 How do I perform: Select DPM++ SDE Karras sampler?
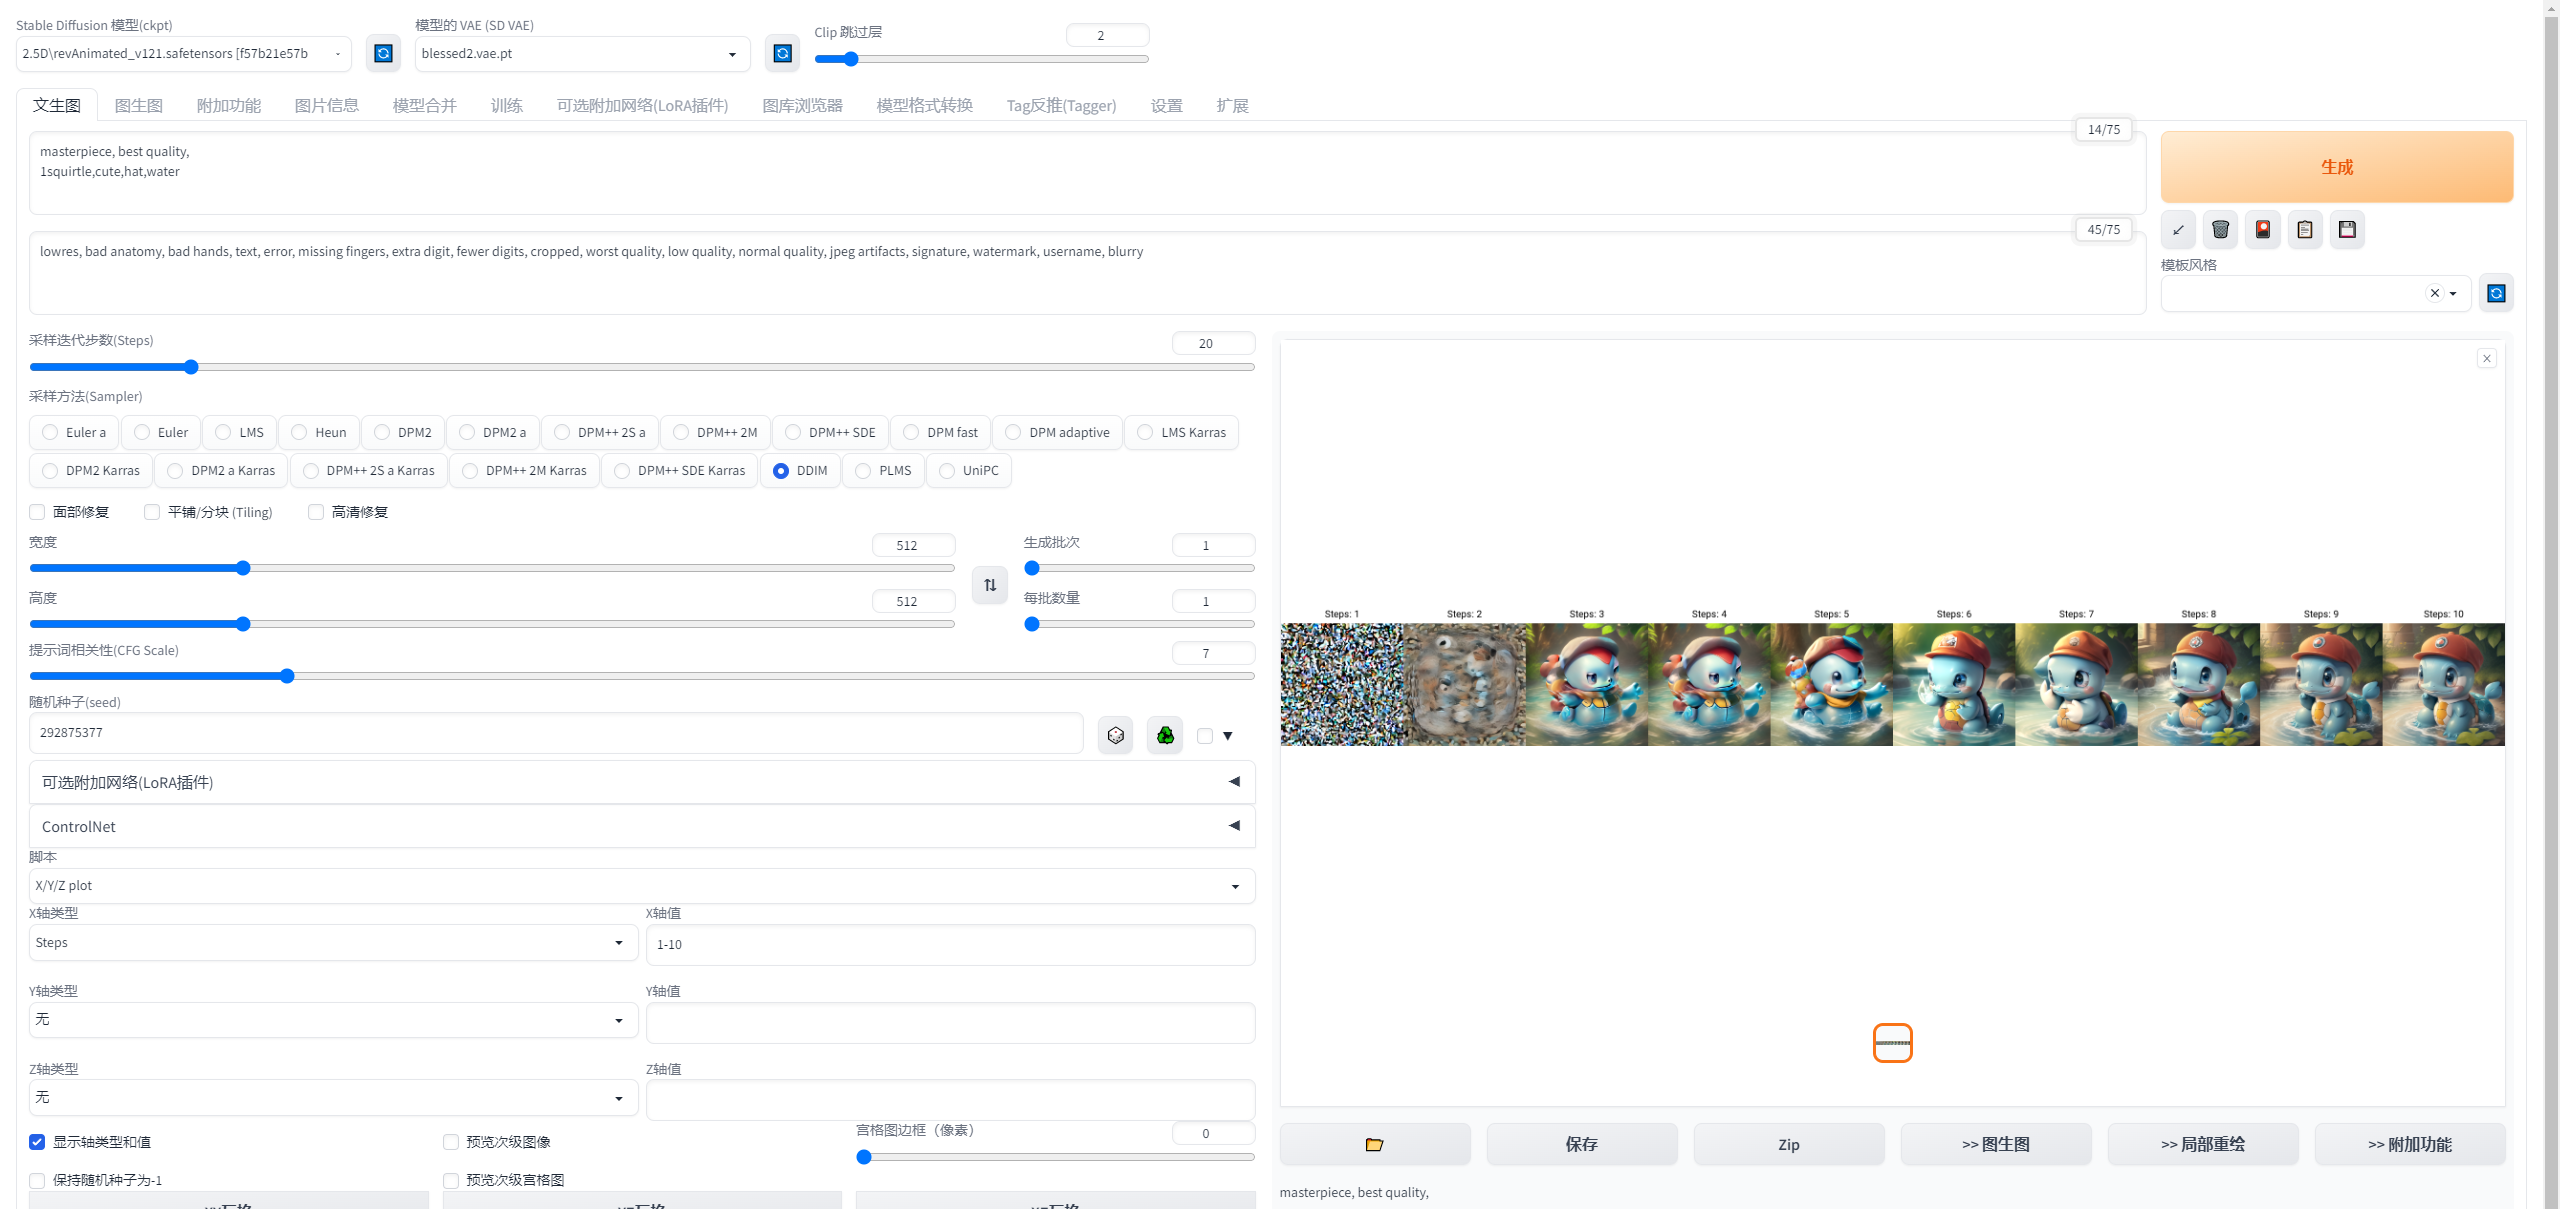(680, 470)
